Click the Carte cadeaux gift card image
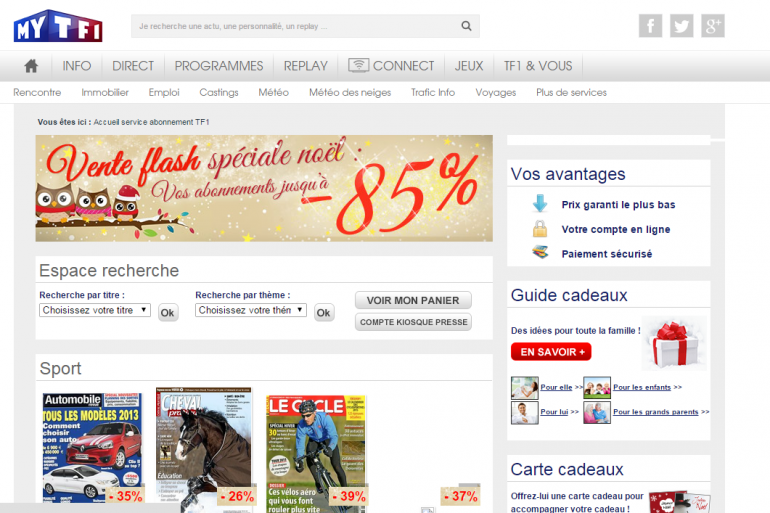 pos(680,502)
